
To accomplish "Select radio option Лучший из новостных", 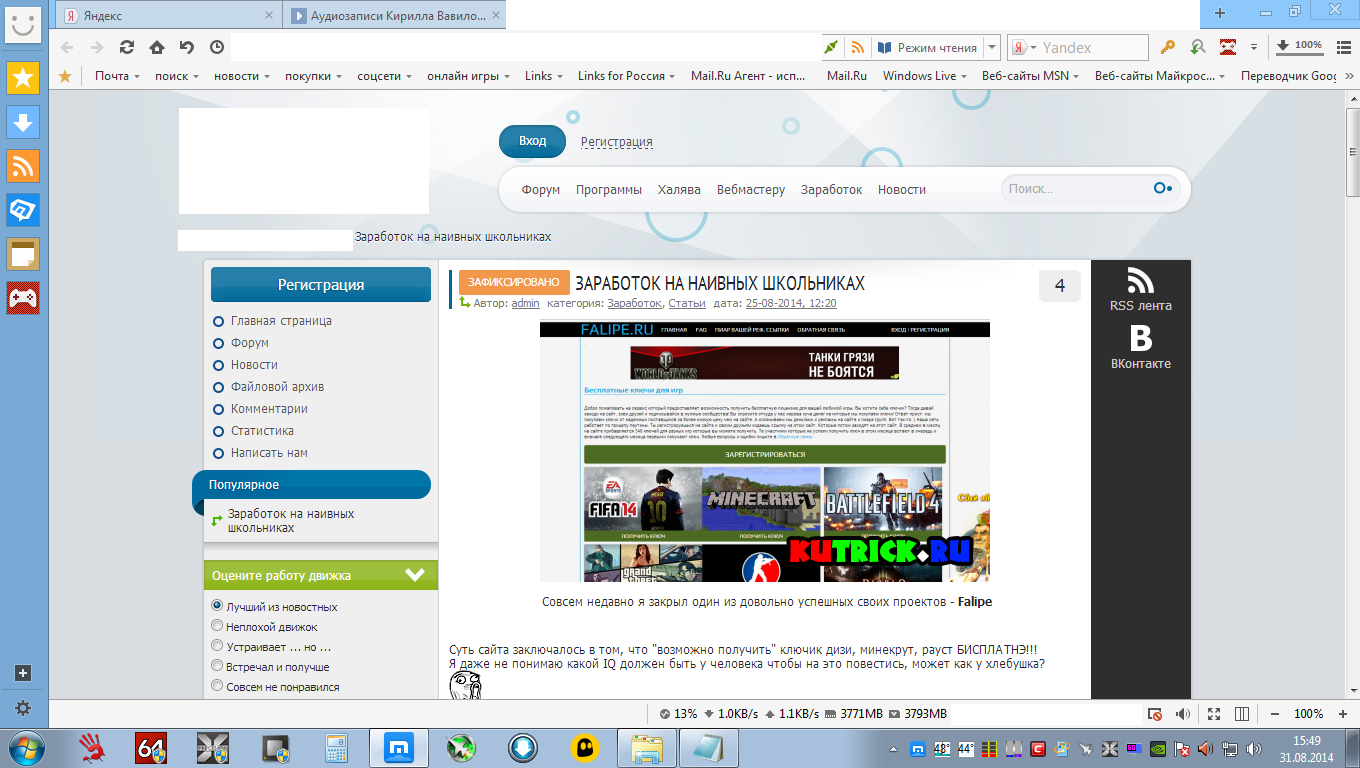I will [x=217, y=606].
